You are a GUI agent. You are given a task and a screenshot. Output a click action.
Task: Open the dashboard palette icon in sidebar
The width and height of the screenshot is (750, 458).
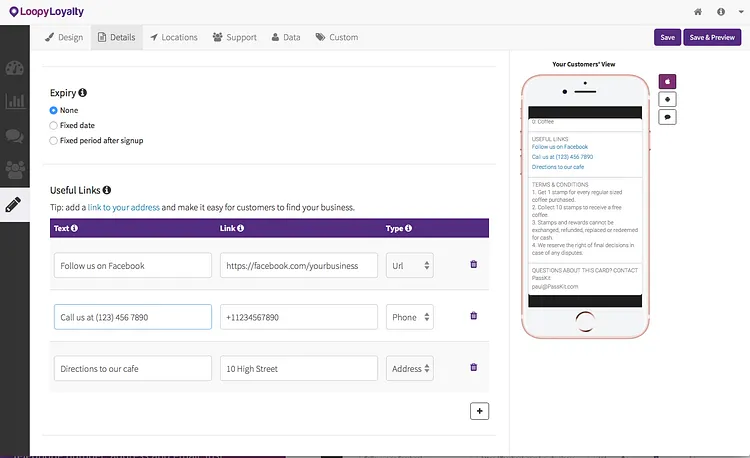tap(14, 68)
